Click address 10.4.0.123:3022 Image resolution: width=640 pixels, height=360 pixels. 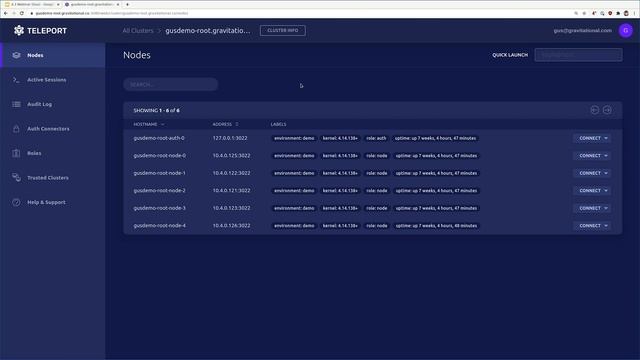(231, 208)
